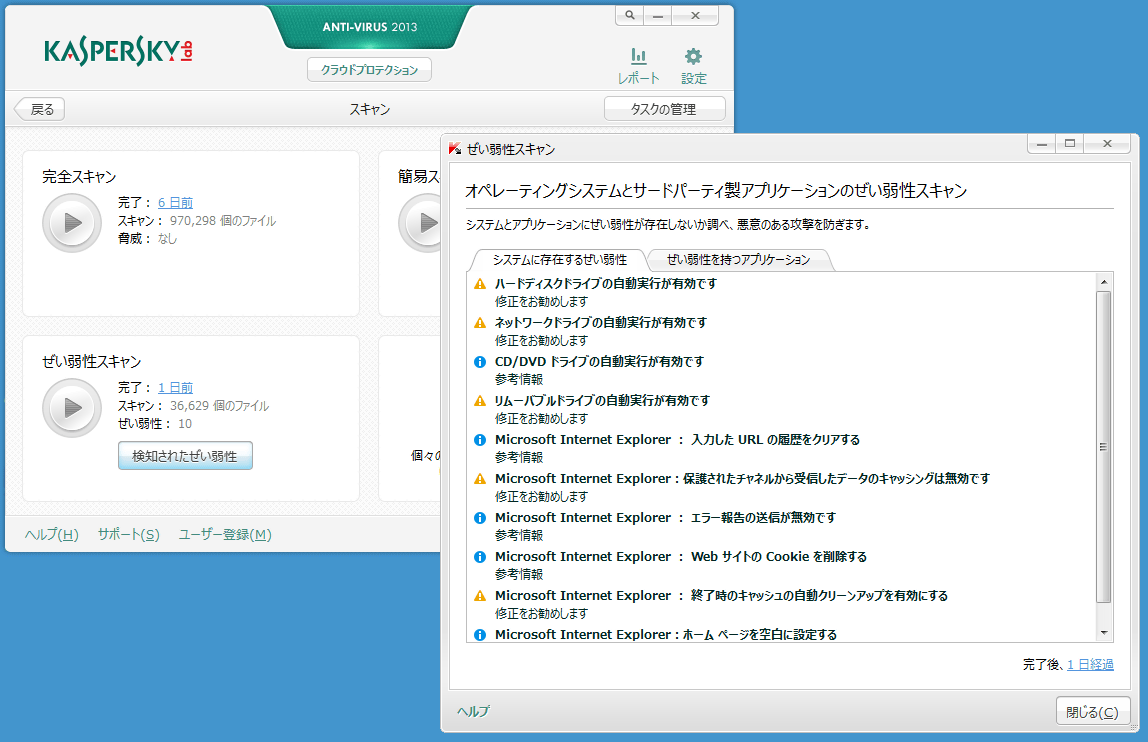Image resolution: width=1148 pixels, height=742 pixels.
Task: Open サポート(S) link
Action: (x=129, y=535)
